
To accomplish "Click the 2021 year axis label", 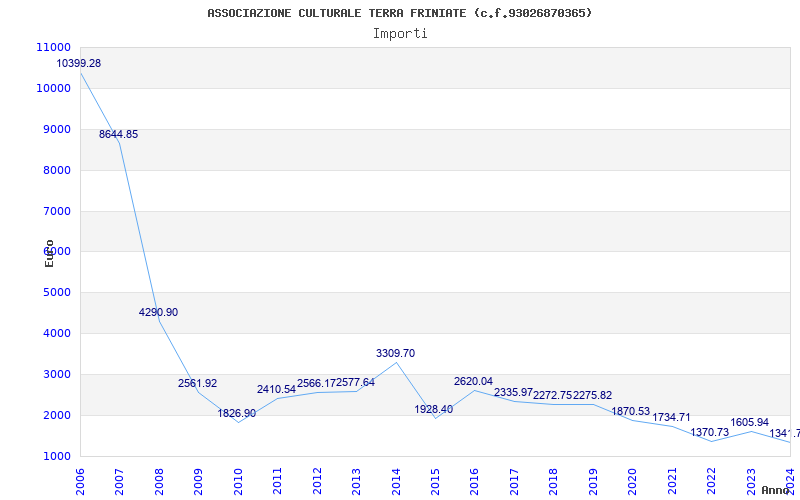I will pos(672,482).
